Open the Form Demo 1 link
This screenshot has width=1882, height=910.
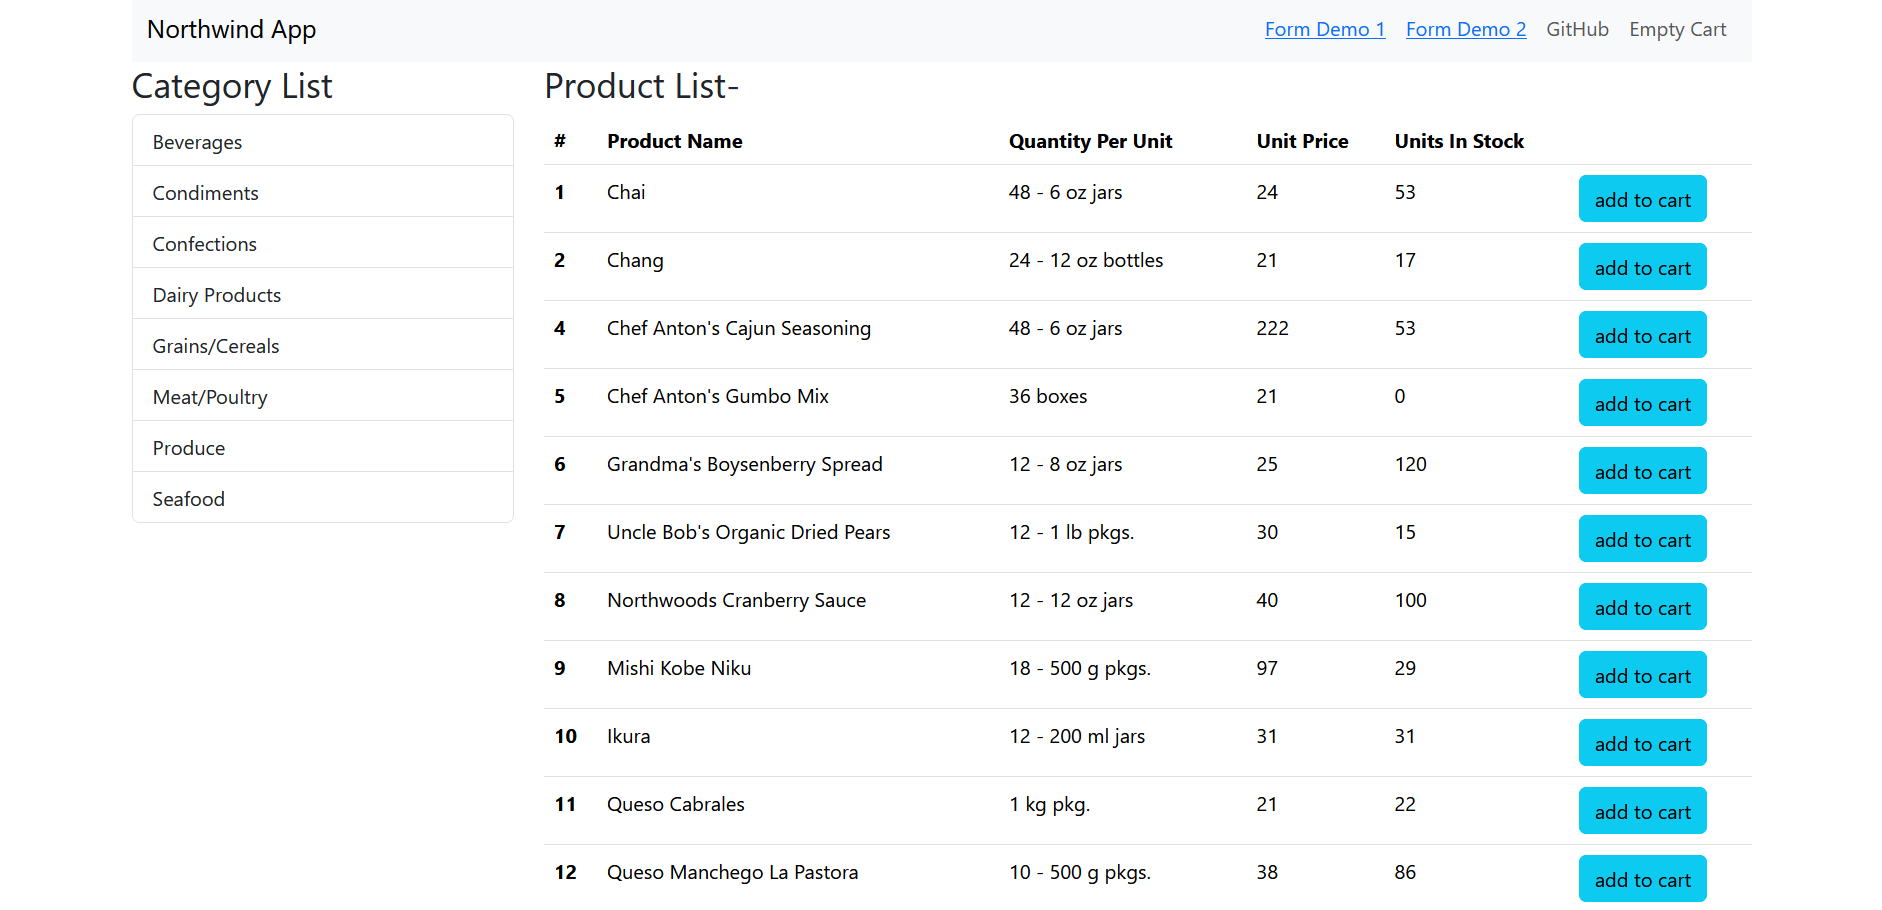tap(1324, 30)
